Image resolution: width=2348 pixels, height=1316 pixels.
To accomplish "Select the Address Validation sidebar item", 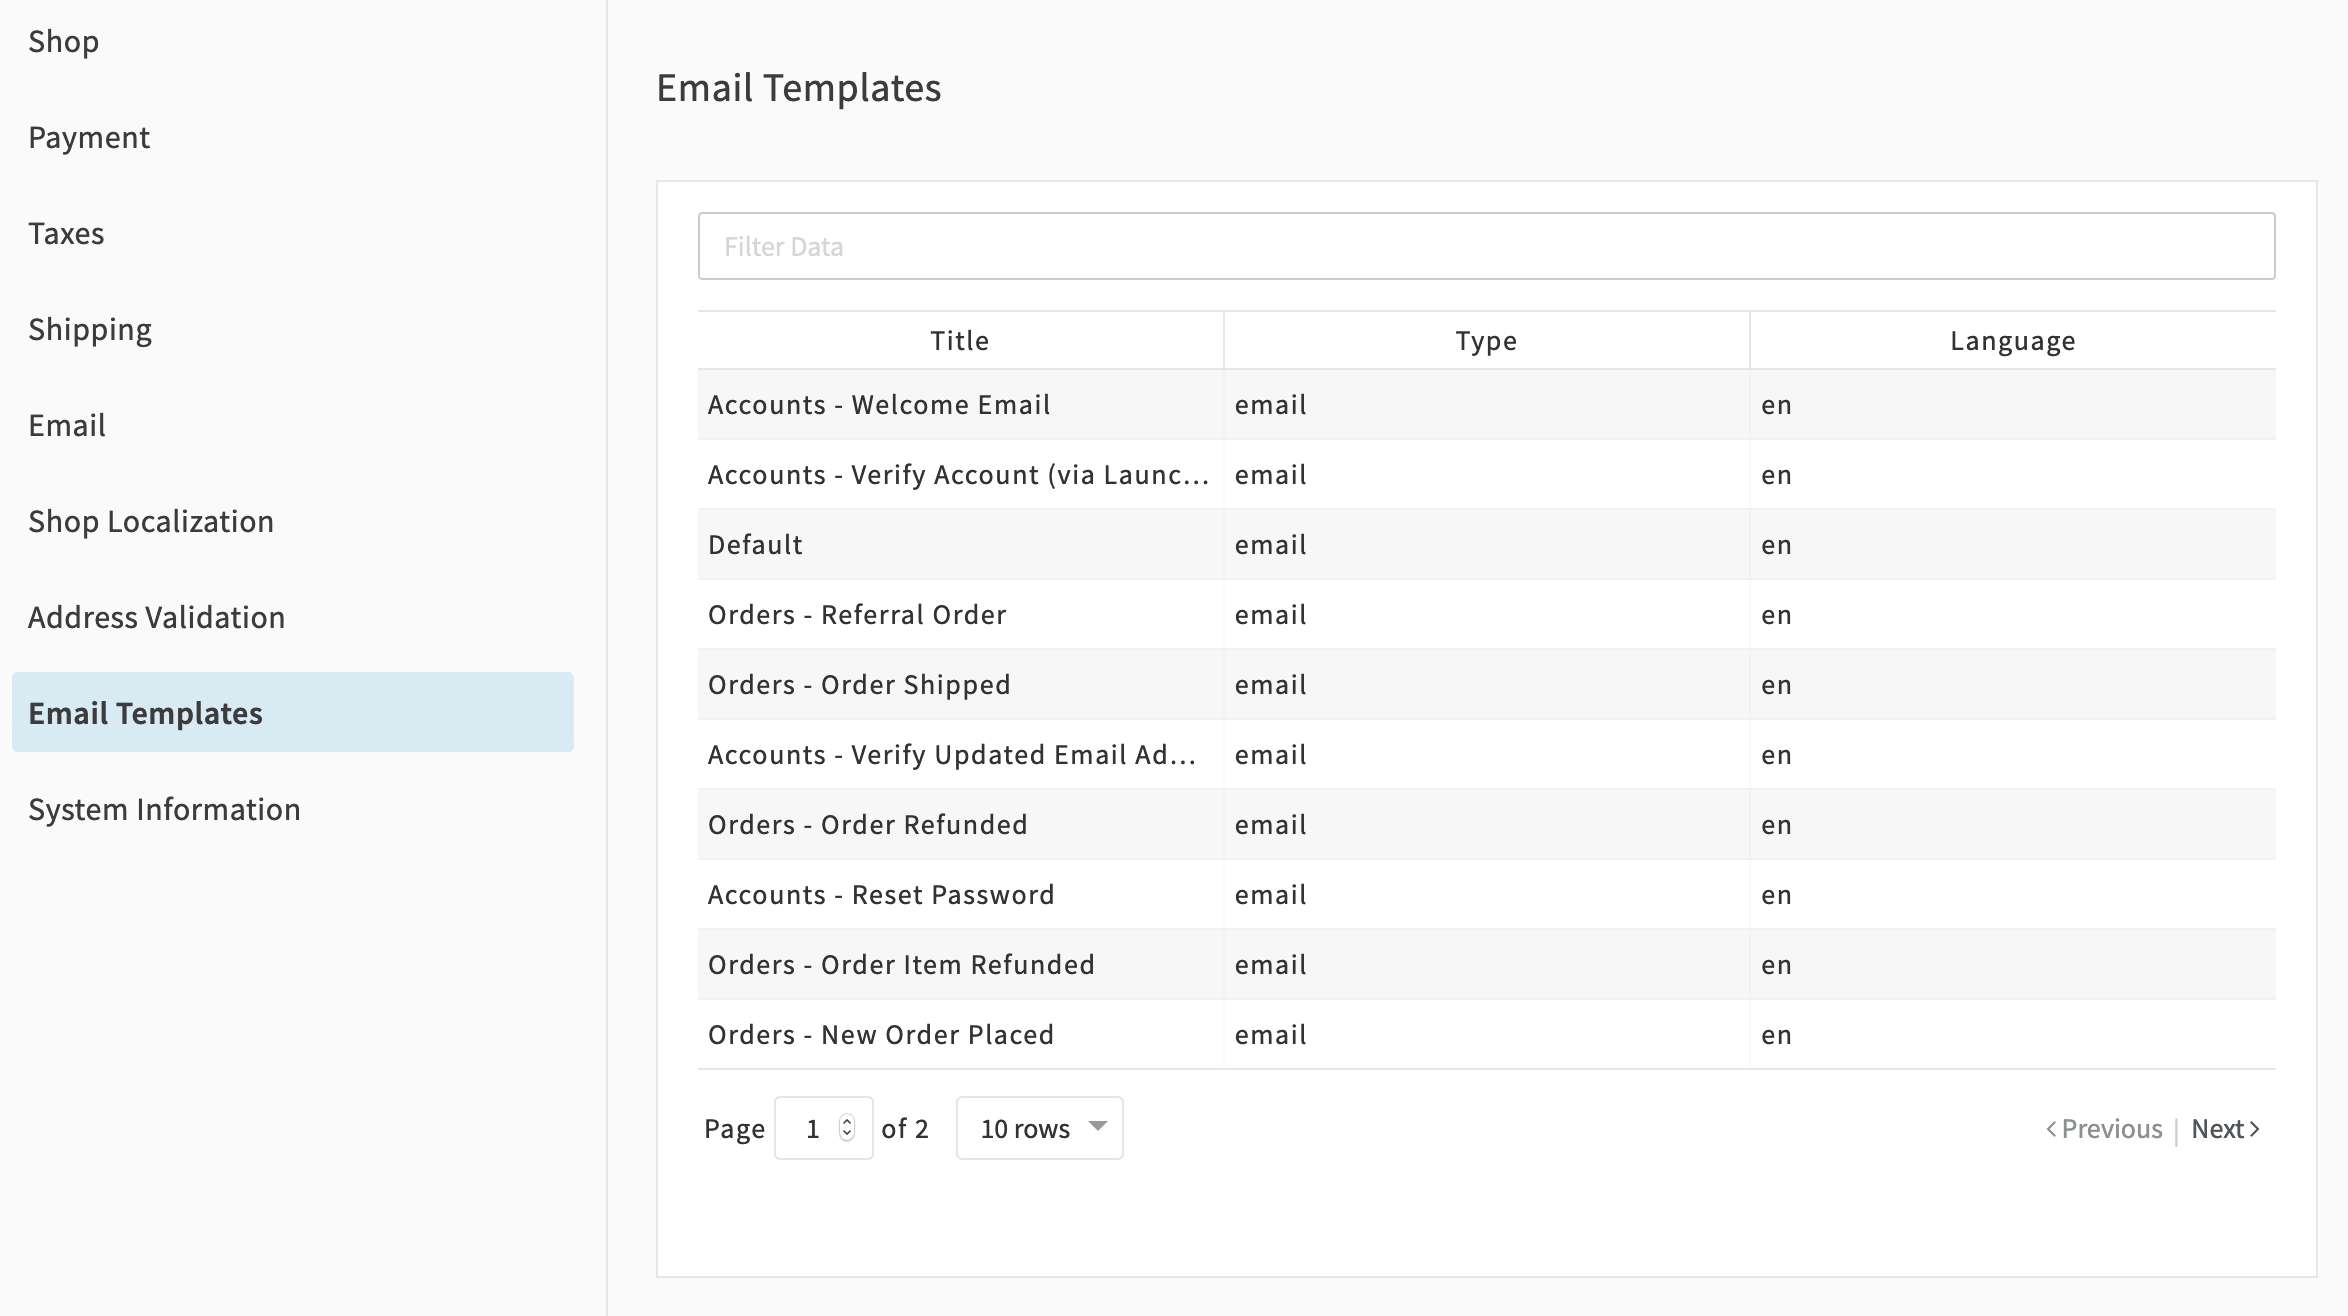I will tap(157, 618).
